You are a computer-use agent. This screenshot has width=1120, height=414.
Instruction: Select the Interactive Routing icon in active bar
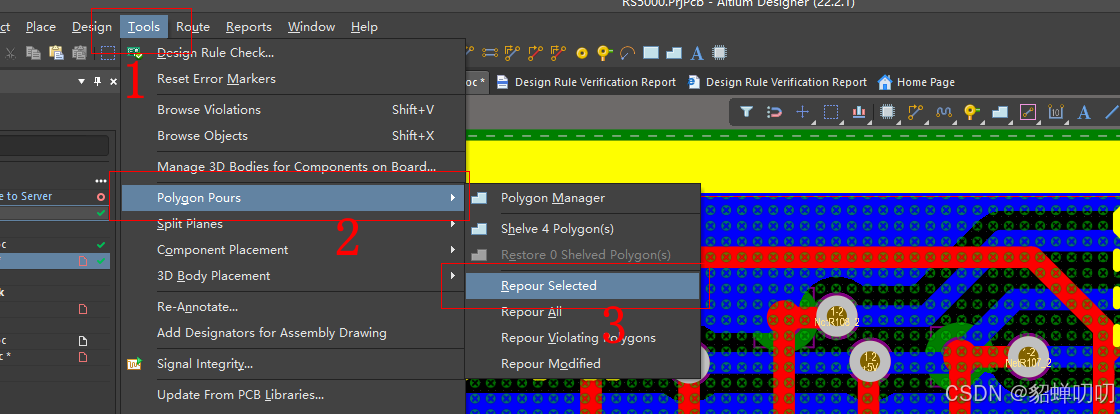[x=915, y=111]
